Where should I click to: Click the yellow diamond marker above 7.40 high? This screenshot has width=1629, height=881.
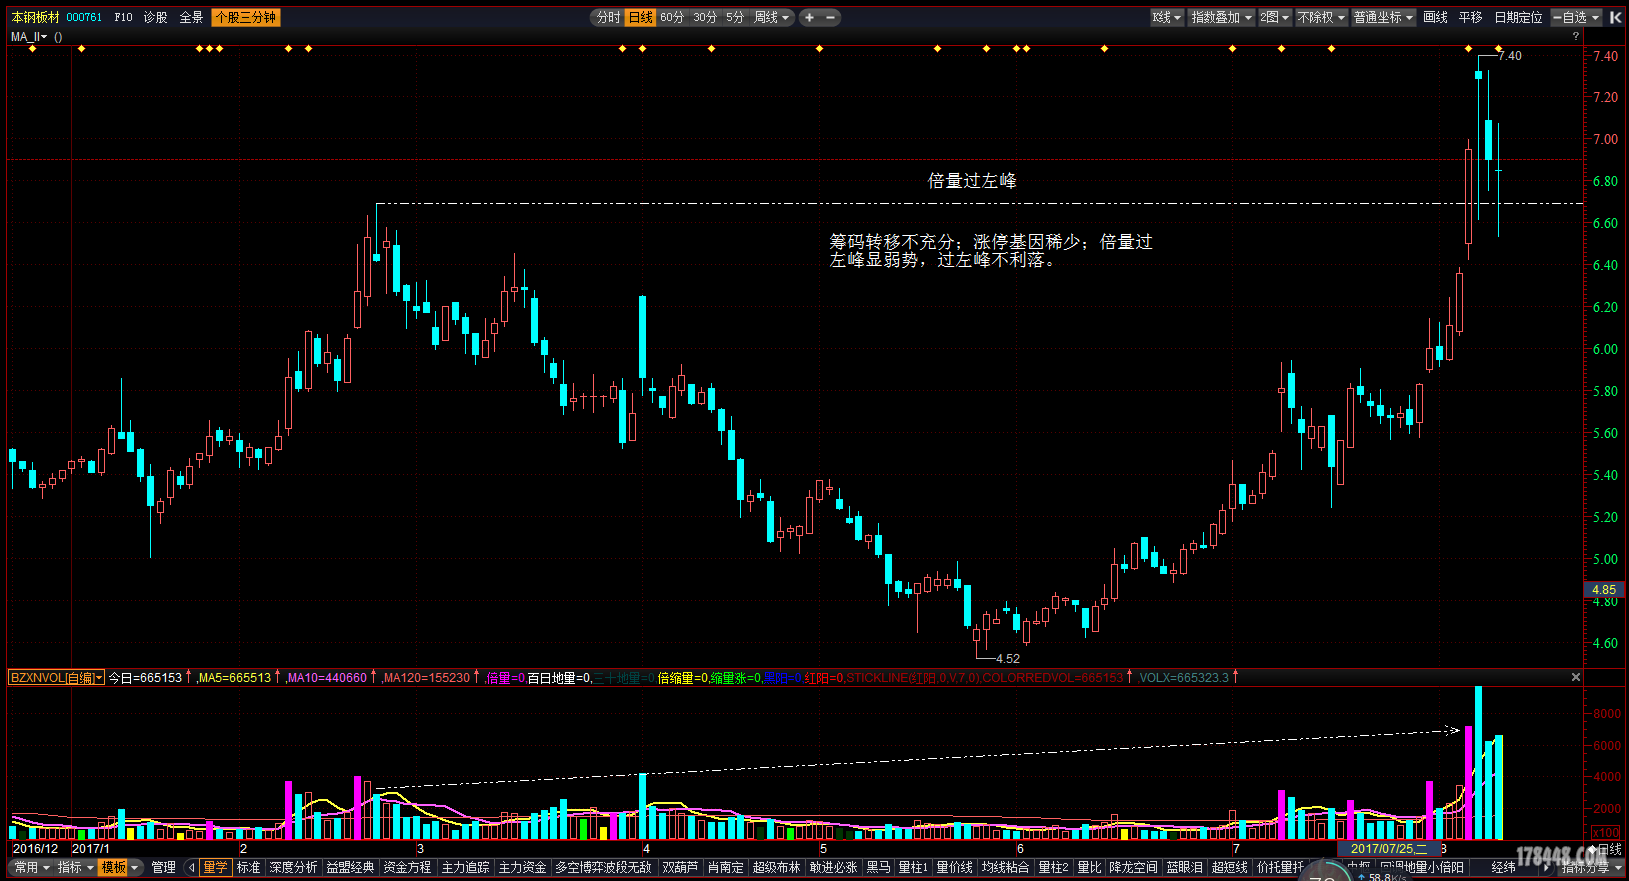(1498, 48)
